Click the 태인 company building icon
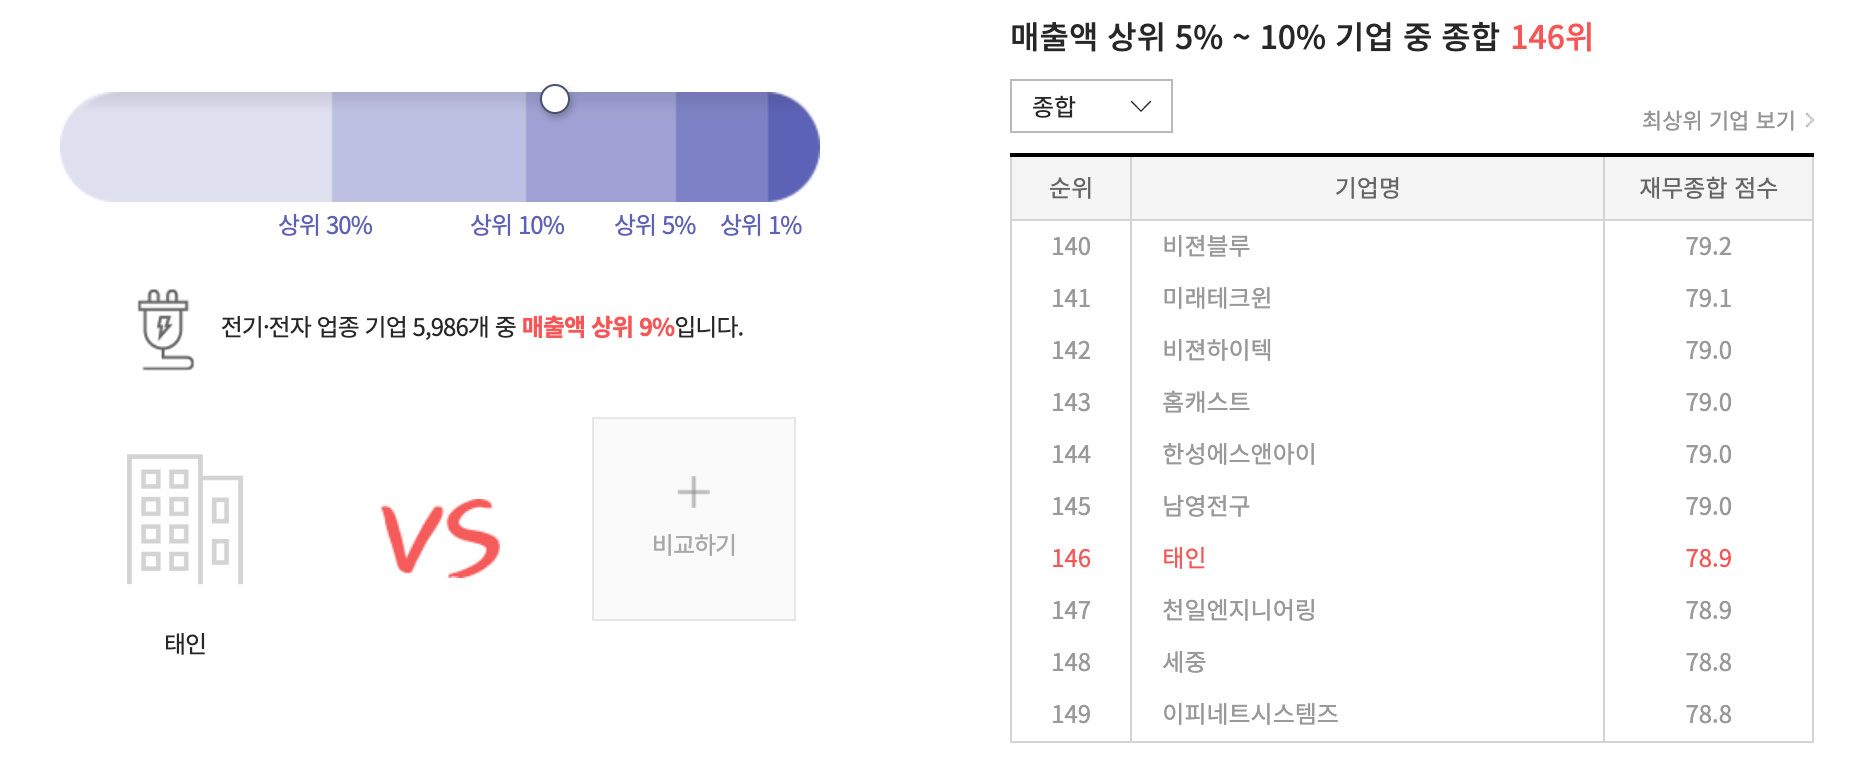This screenshot has width=1850, height=764. [x=185, y=519]
